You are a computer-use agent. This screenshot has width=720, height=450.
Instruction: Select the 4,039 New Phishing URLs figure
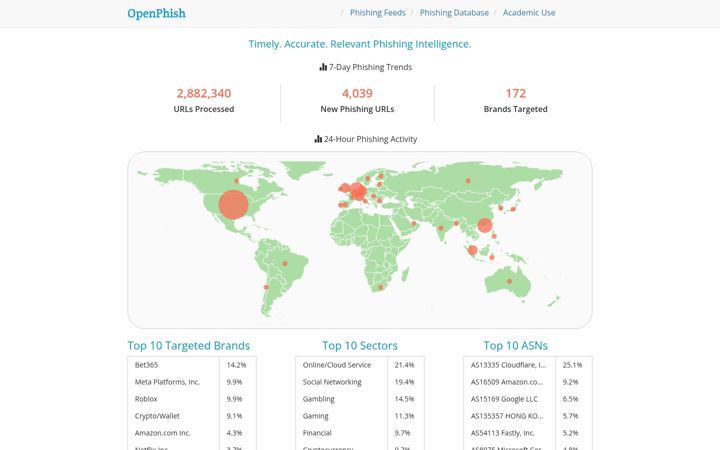(357, 93)
